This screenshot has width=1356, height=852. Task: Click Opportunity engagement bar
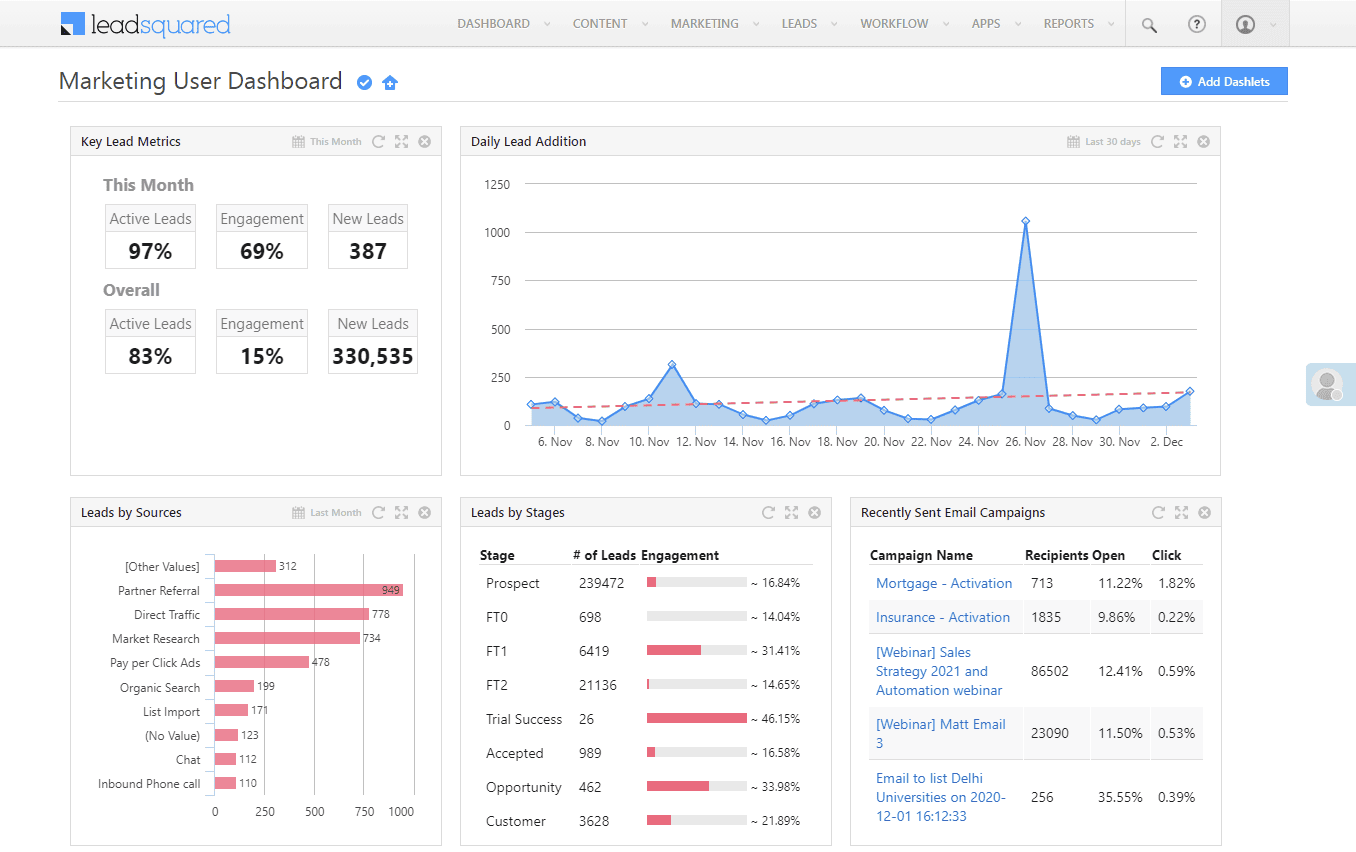(697, 786)
